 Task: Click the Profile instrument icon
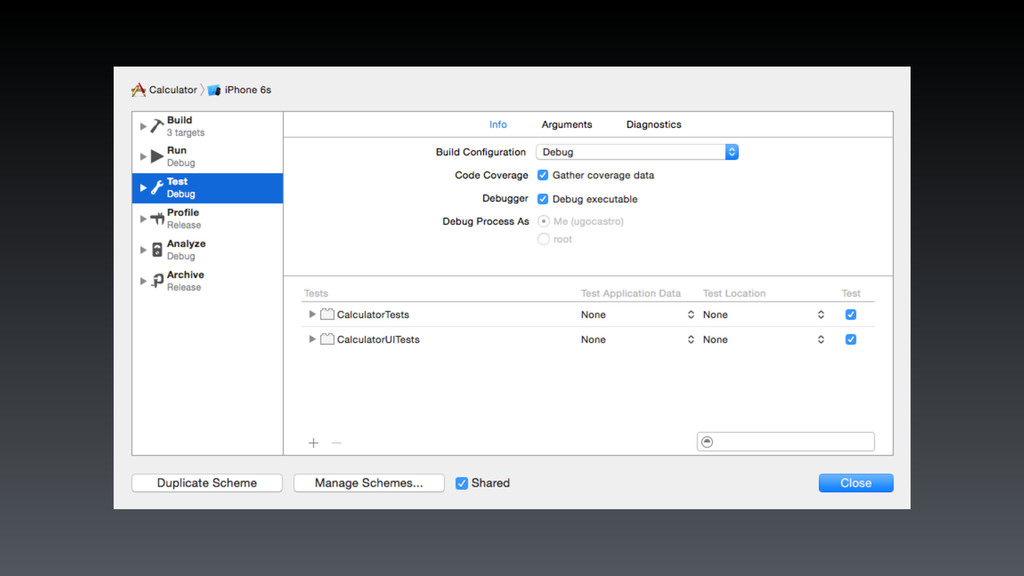pos(157,219)
